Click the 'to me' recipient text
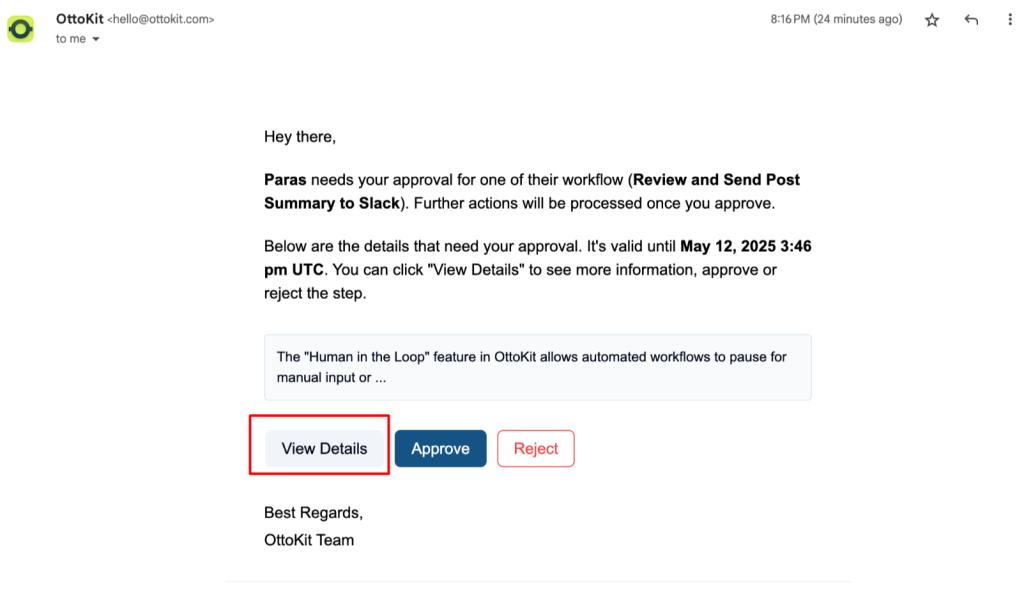This screenshot has width=1024, height=591. point(71,39)
